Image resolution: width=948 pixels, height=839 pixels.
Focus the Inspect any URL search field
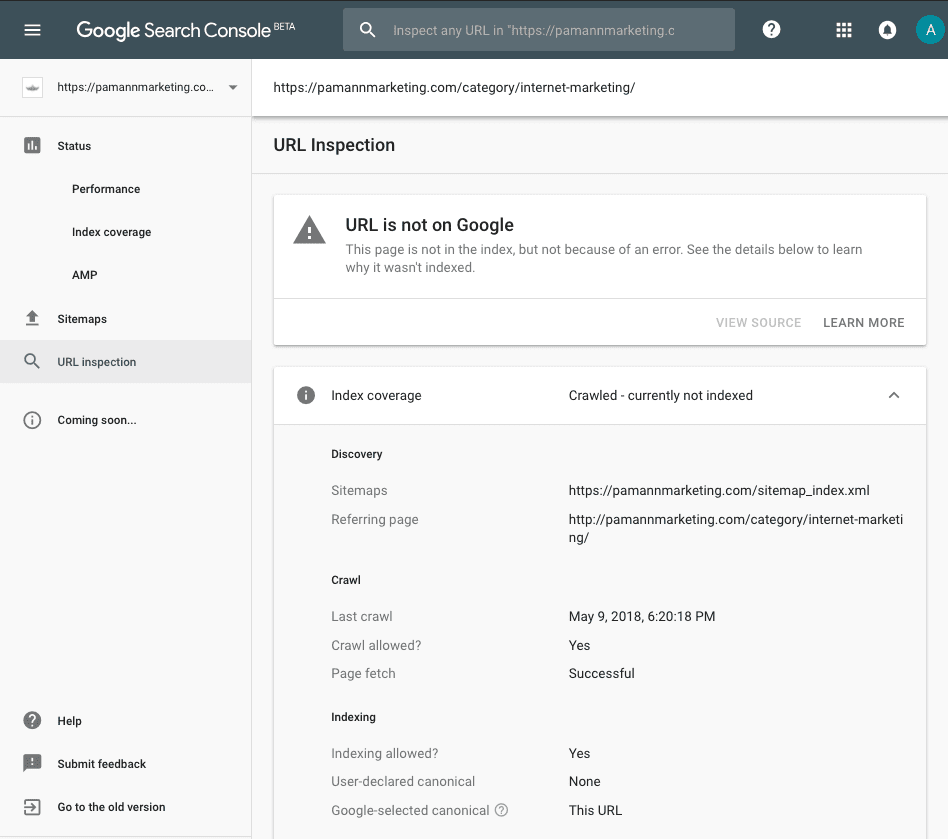(539, 30)
